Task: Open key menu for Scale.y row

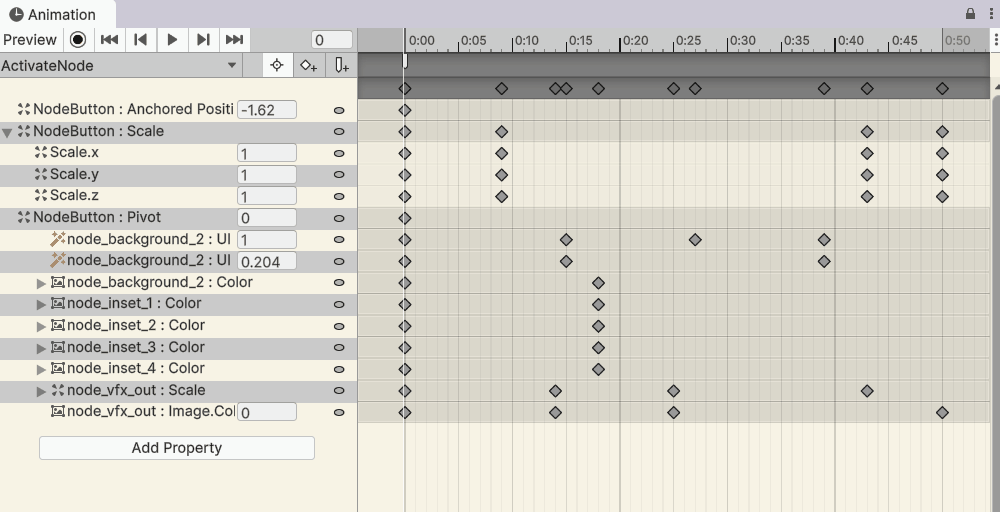Action: [x=339, y=175]
